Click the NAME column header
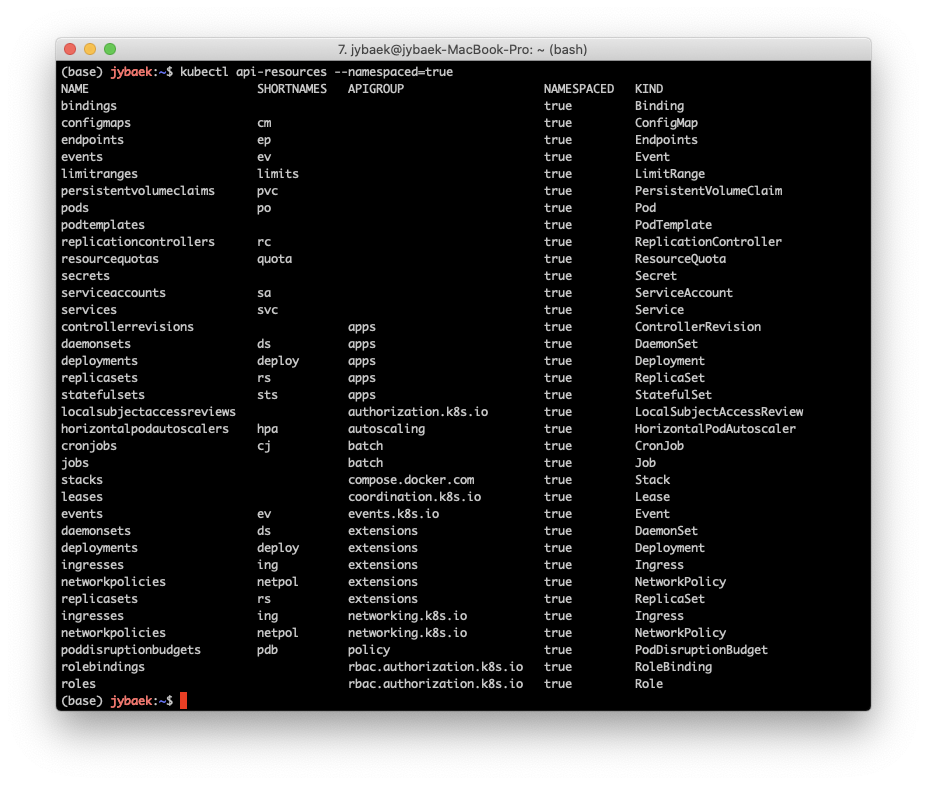927x785 pixels. click(x=74, y=89)
